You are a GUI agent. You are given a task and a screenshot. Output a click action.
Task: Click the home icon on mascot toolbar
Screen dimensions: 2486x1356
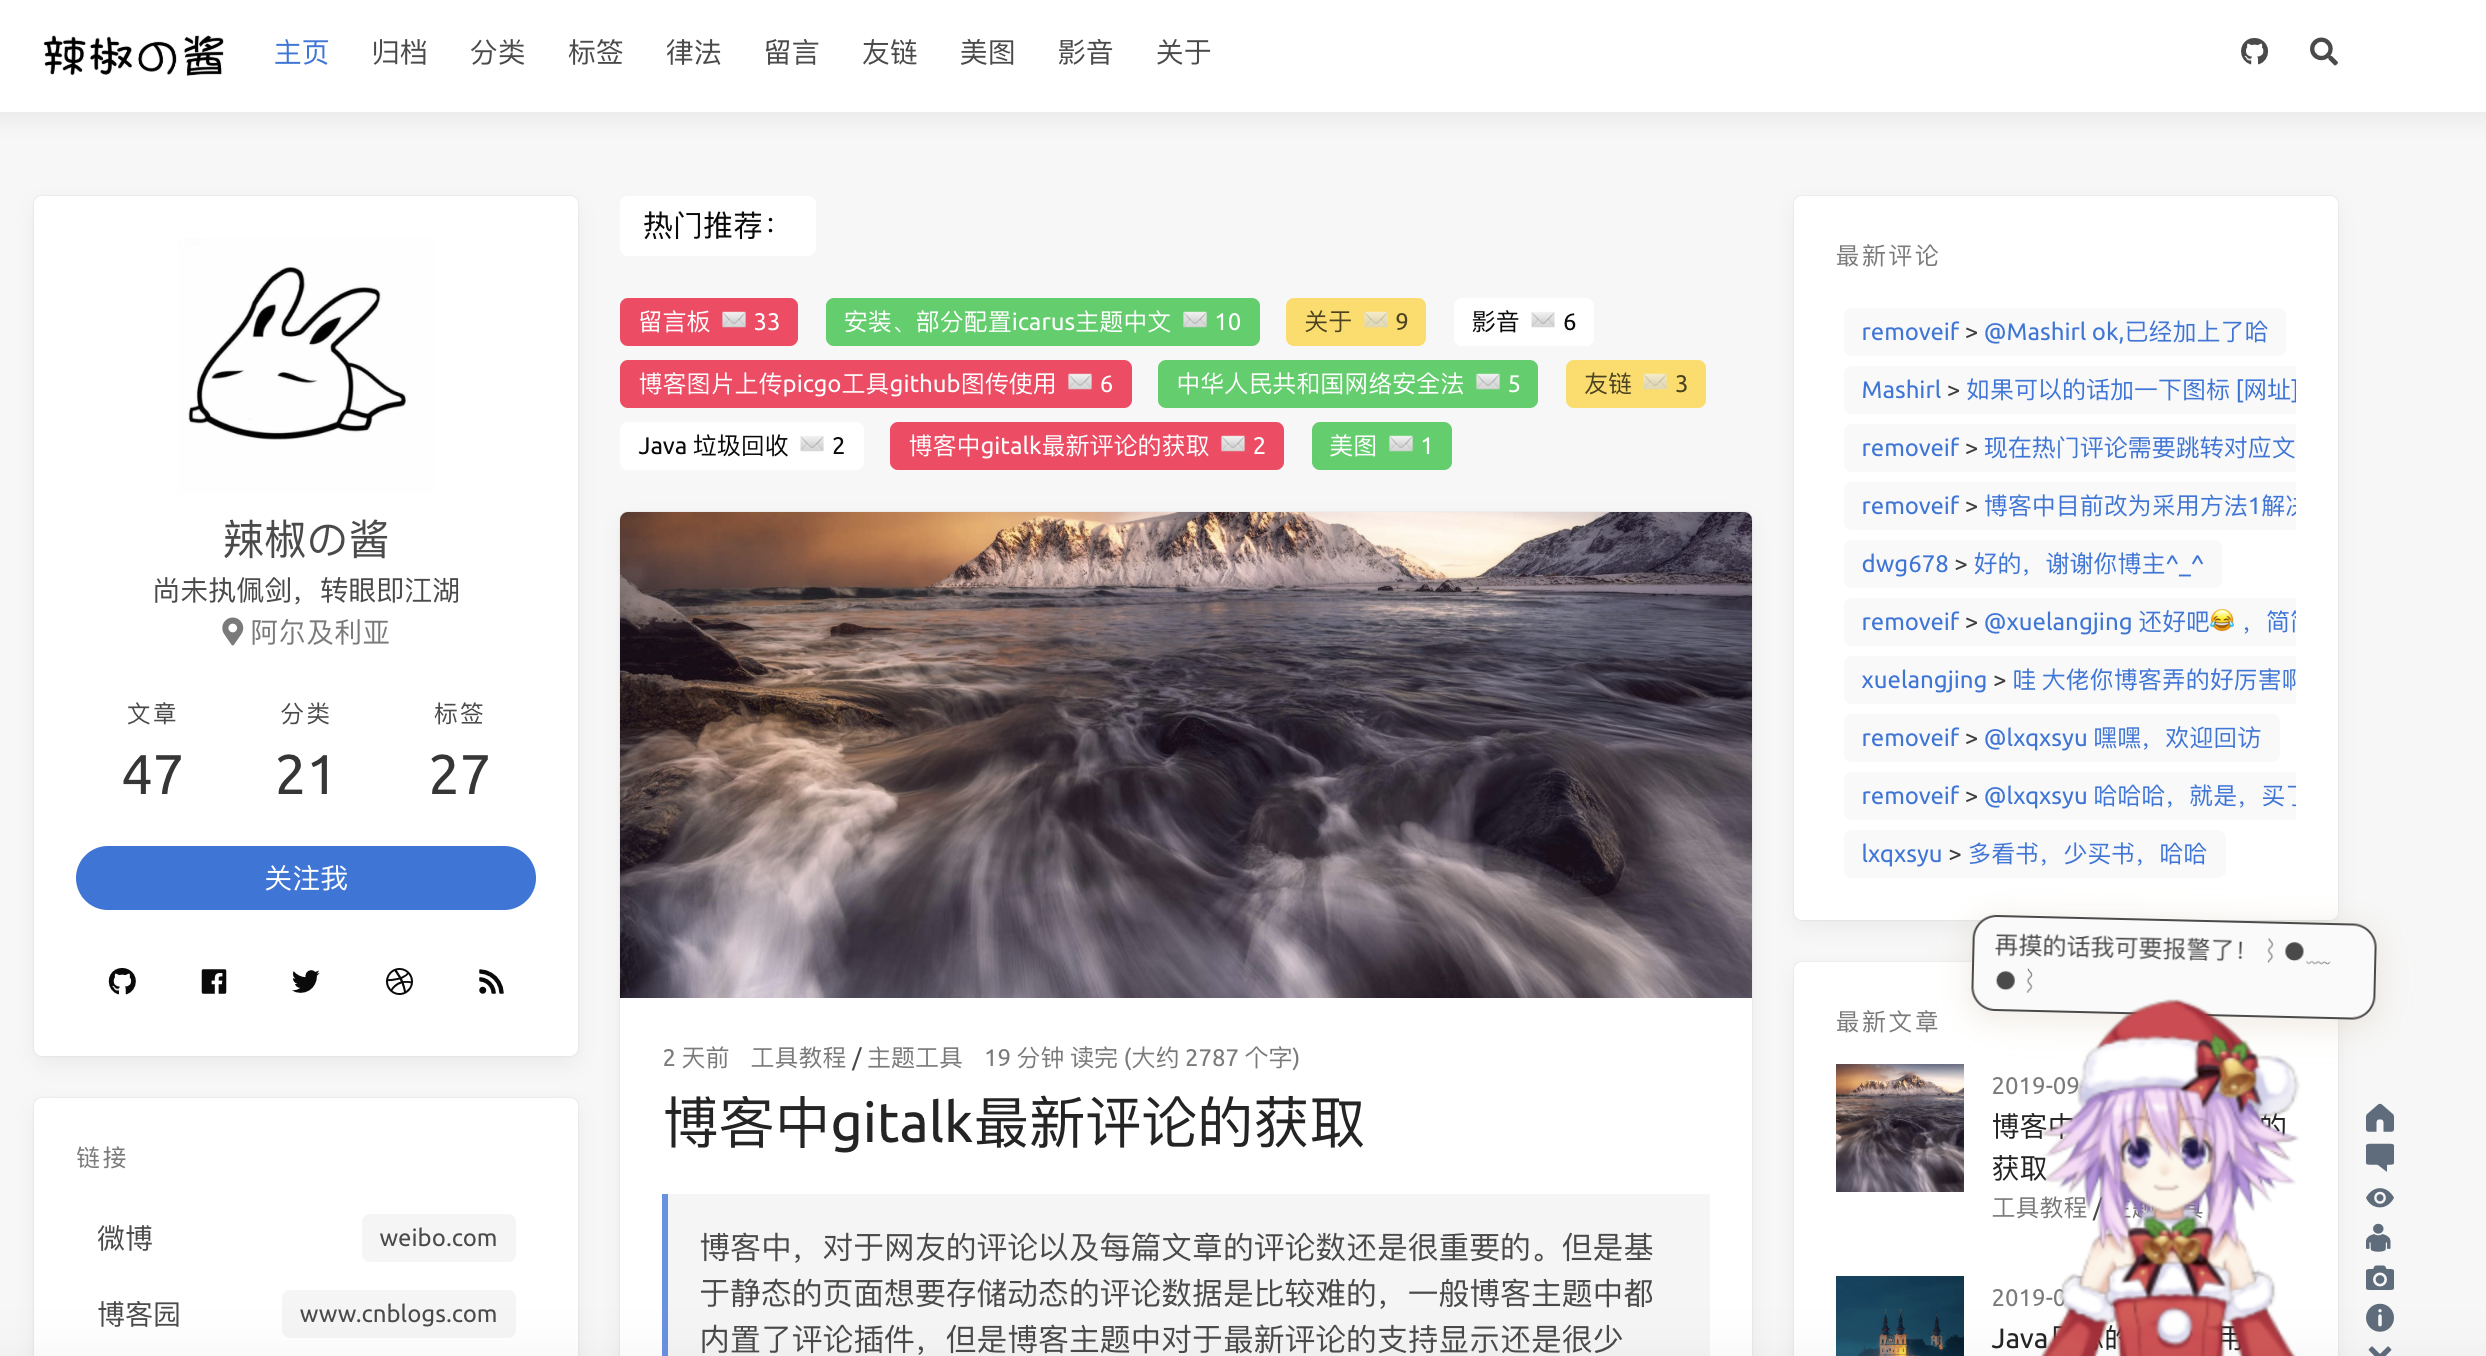coord(2379,1118)
